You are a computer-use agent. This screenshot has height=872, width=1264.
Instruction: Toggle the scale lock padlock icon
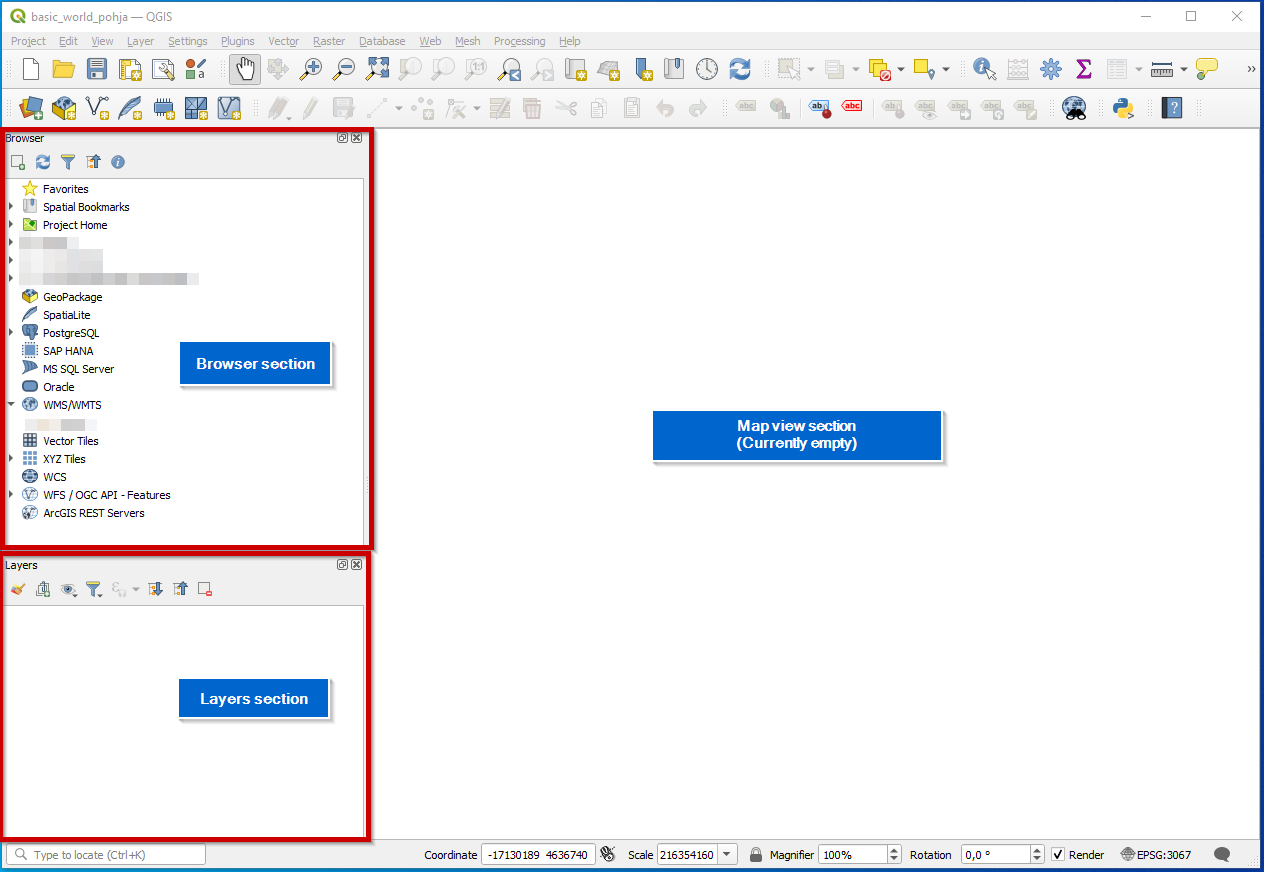click(x=756, y=855)
